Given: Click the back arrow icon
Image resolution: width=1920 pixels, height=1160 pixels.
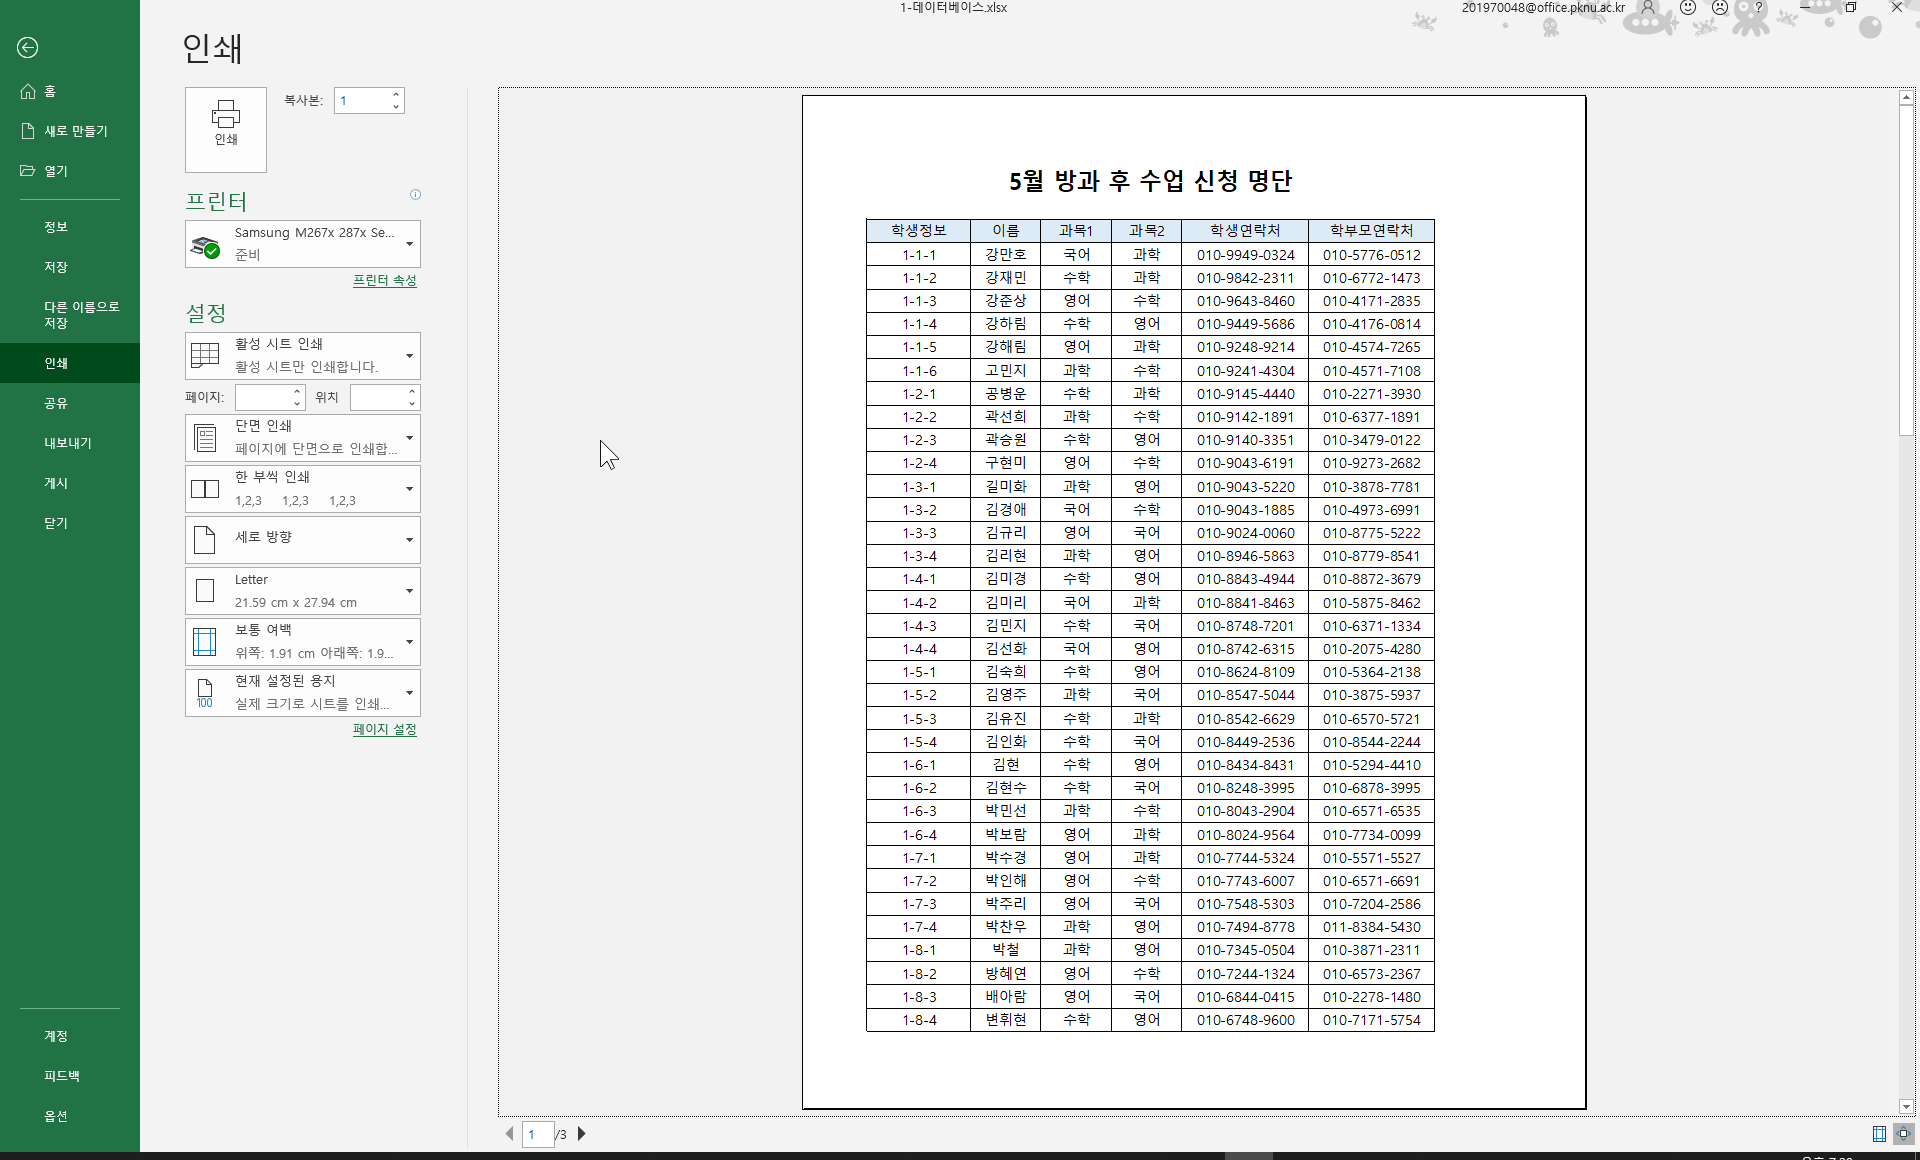Looking at the screenshot, I should [x=28, y=47].
